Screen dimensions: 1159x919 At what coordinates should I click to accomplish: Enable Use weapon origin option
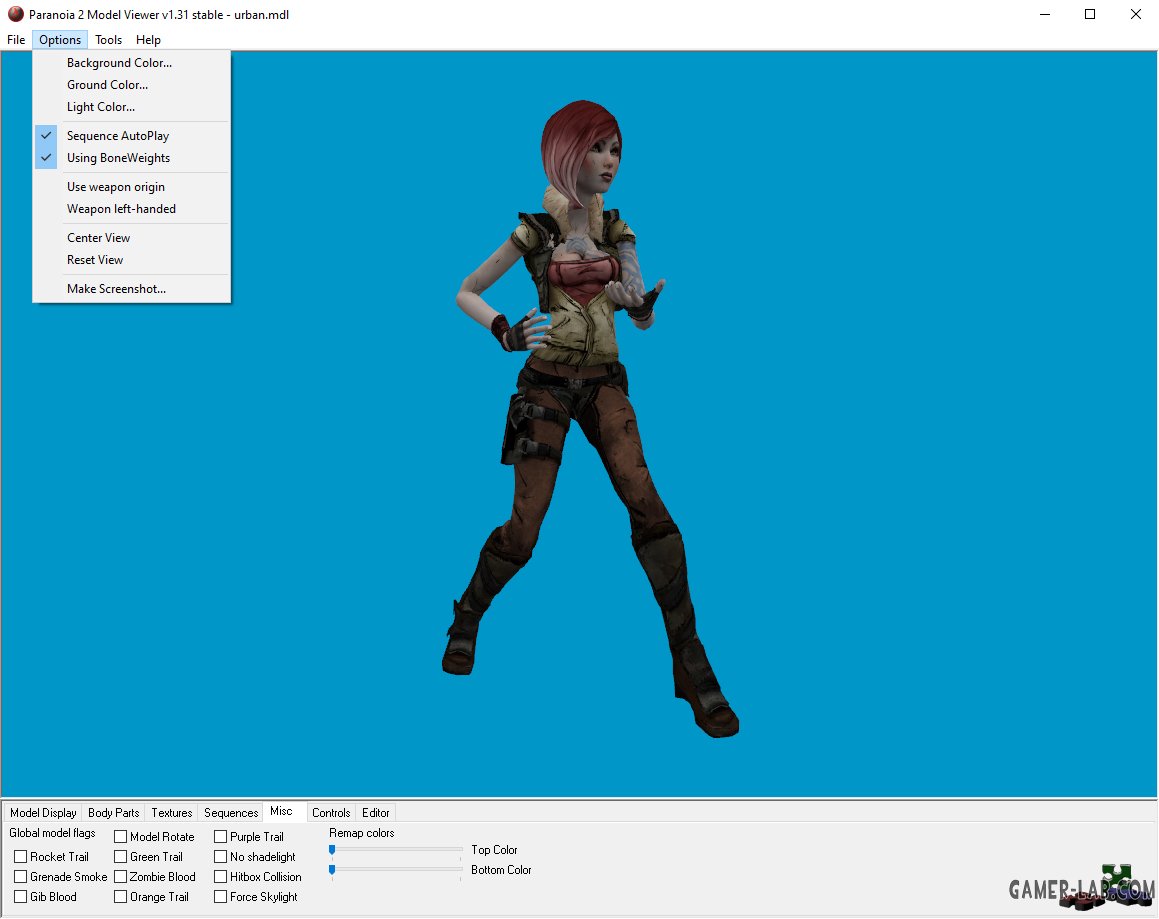coord(132,187)
